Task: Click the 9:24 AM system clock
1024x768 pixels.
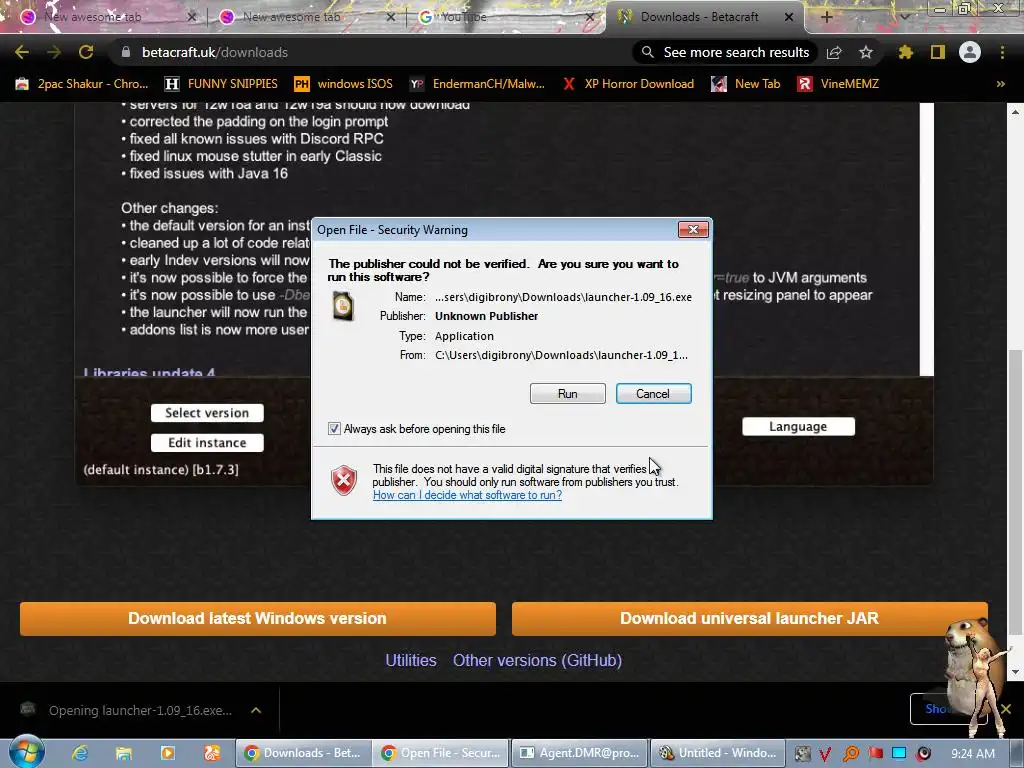Action: click(x=973, y=754)
